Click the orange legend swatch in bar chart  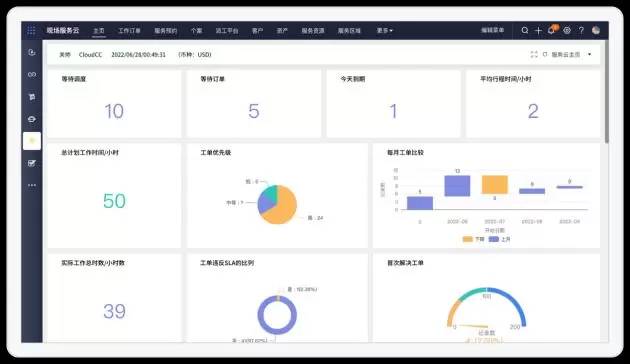pyautogui.click(x=467, y=239)
